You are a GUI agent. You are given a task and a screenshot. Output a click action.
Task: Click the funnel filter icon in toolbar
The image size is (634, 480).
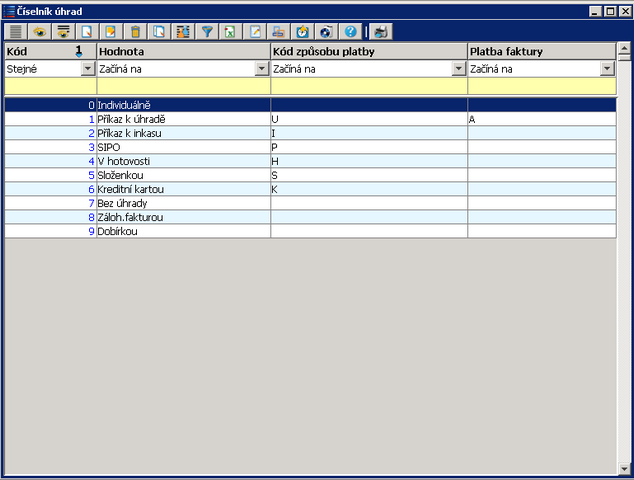[x=207, y=31]
